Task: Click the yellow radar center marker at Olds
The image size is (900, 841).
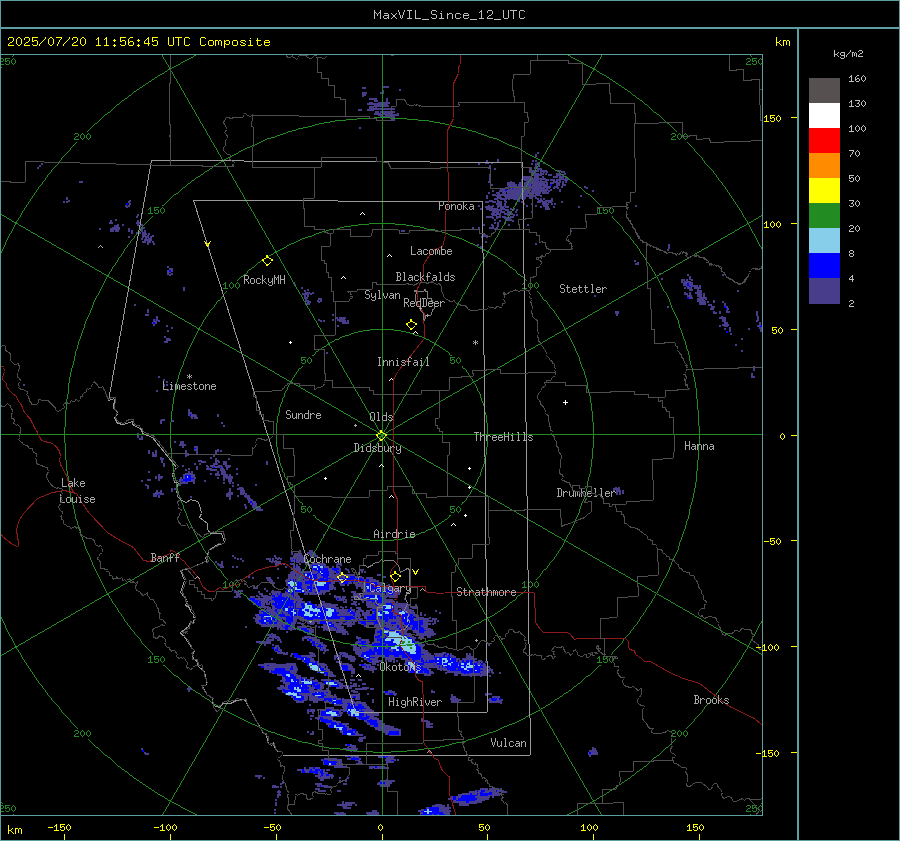Action: point(381,436)
